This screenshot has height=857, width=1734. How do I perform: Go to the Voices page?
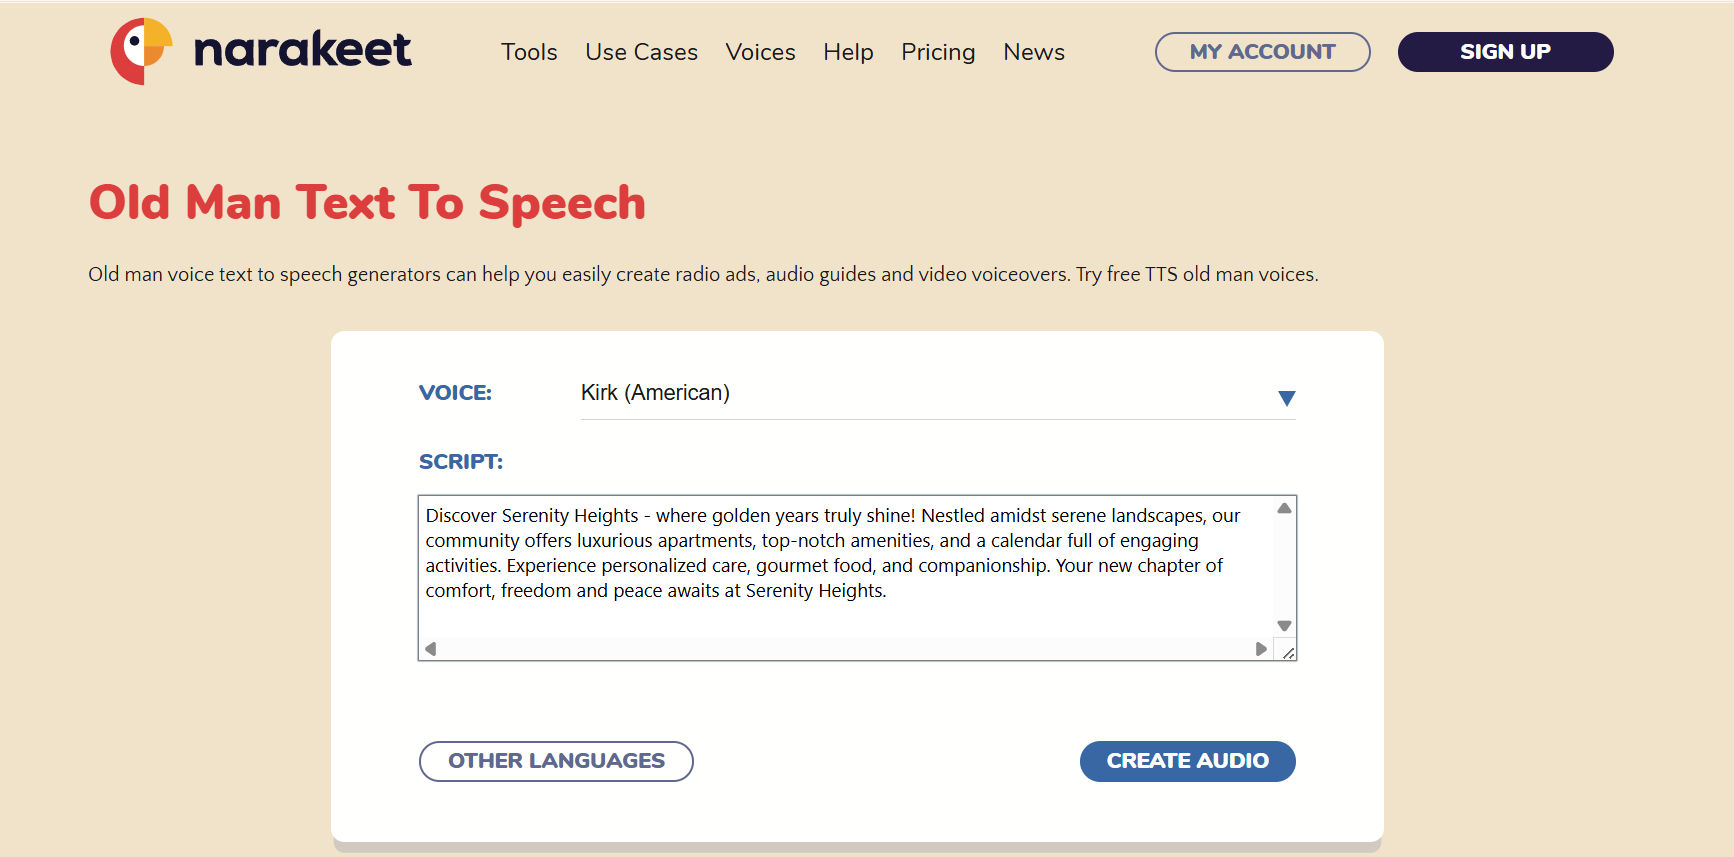(x=760, y=52)
